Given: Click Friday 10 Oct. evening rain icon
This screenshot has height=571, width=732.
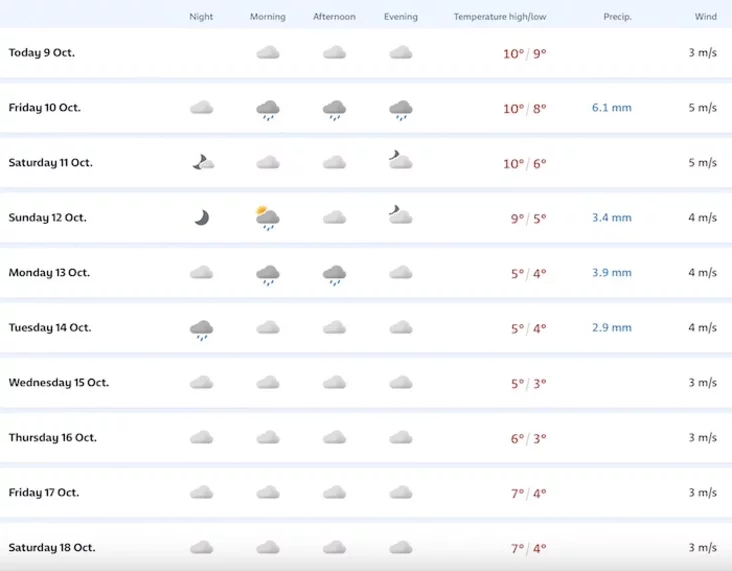Looking at the screenshot, I should pos(400,109).
